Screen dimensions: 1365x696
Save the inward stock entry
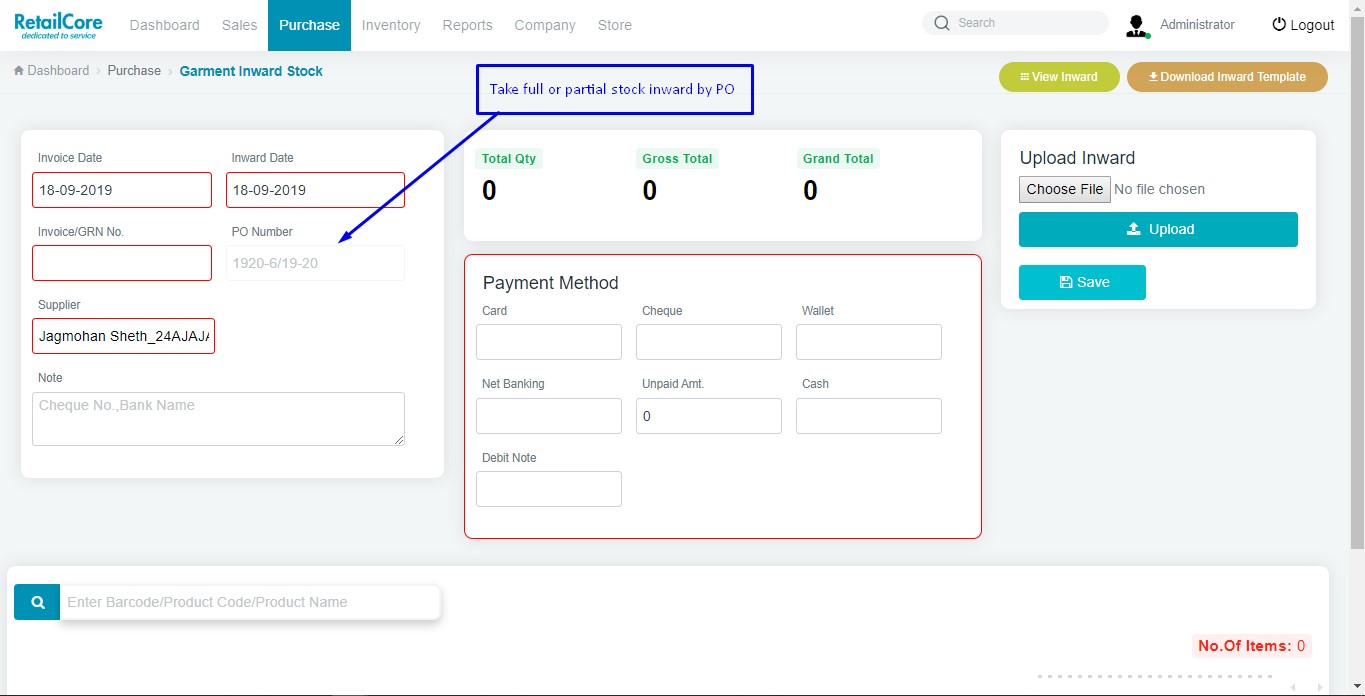(x=1082, y=282)
